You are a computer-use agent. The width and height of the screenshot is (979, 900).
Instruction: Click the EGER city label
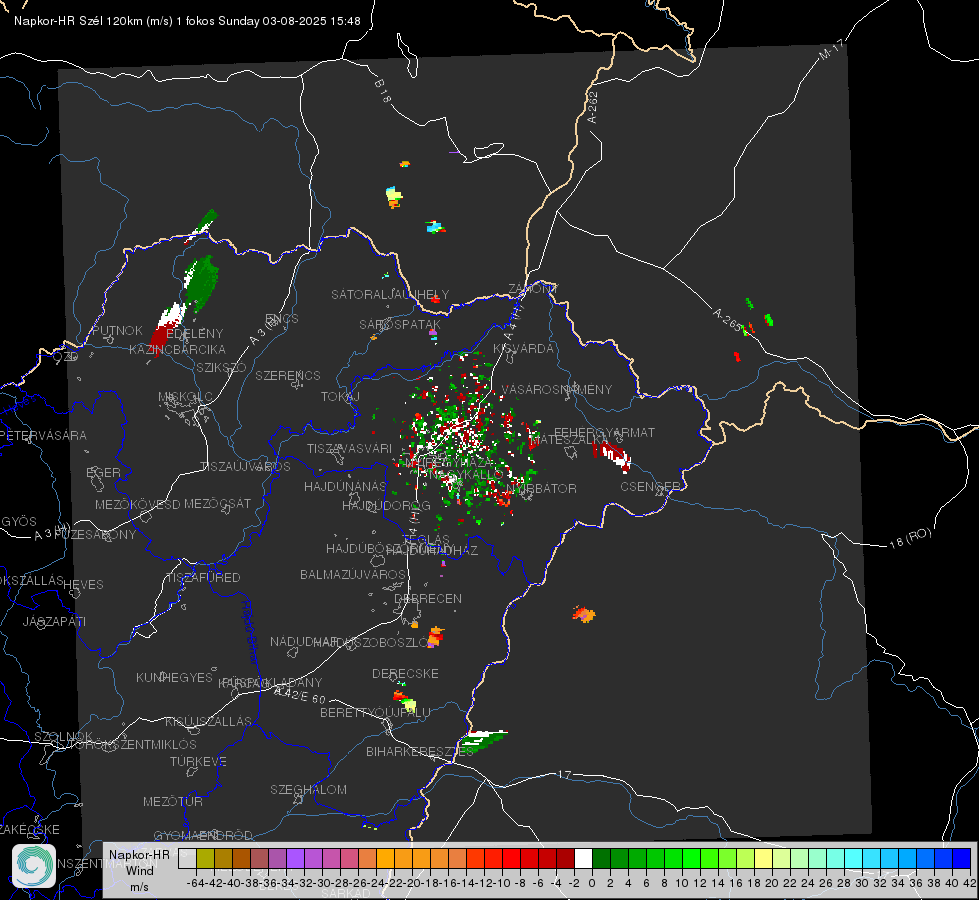tap(104, 473)
